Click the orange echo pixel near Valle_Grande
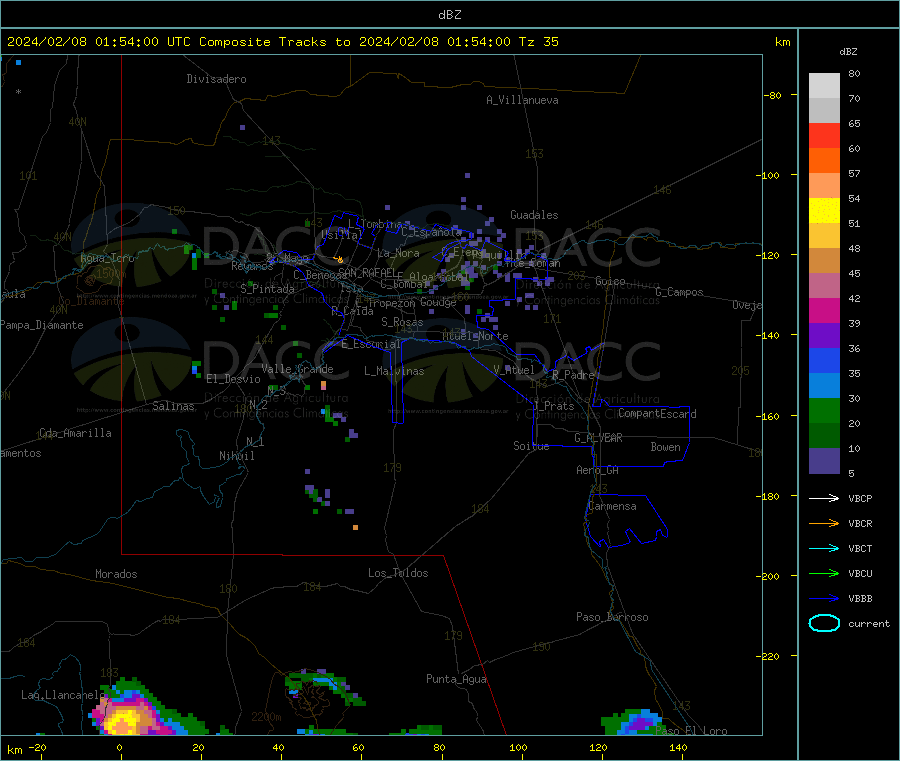Viewport: 900px width, 761px height. pyautogui.click(x=323, y=385)
